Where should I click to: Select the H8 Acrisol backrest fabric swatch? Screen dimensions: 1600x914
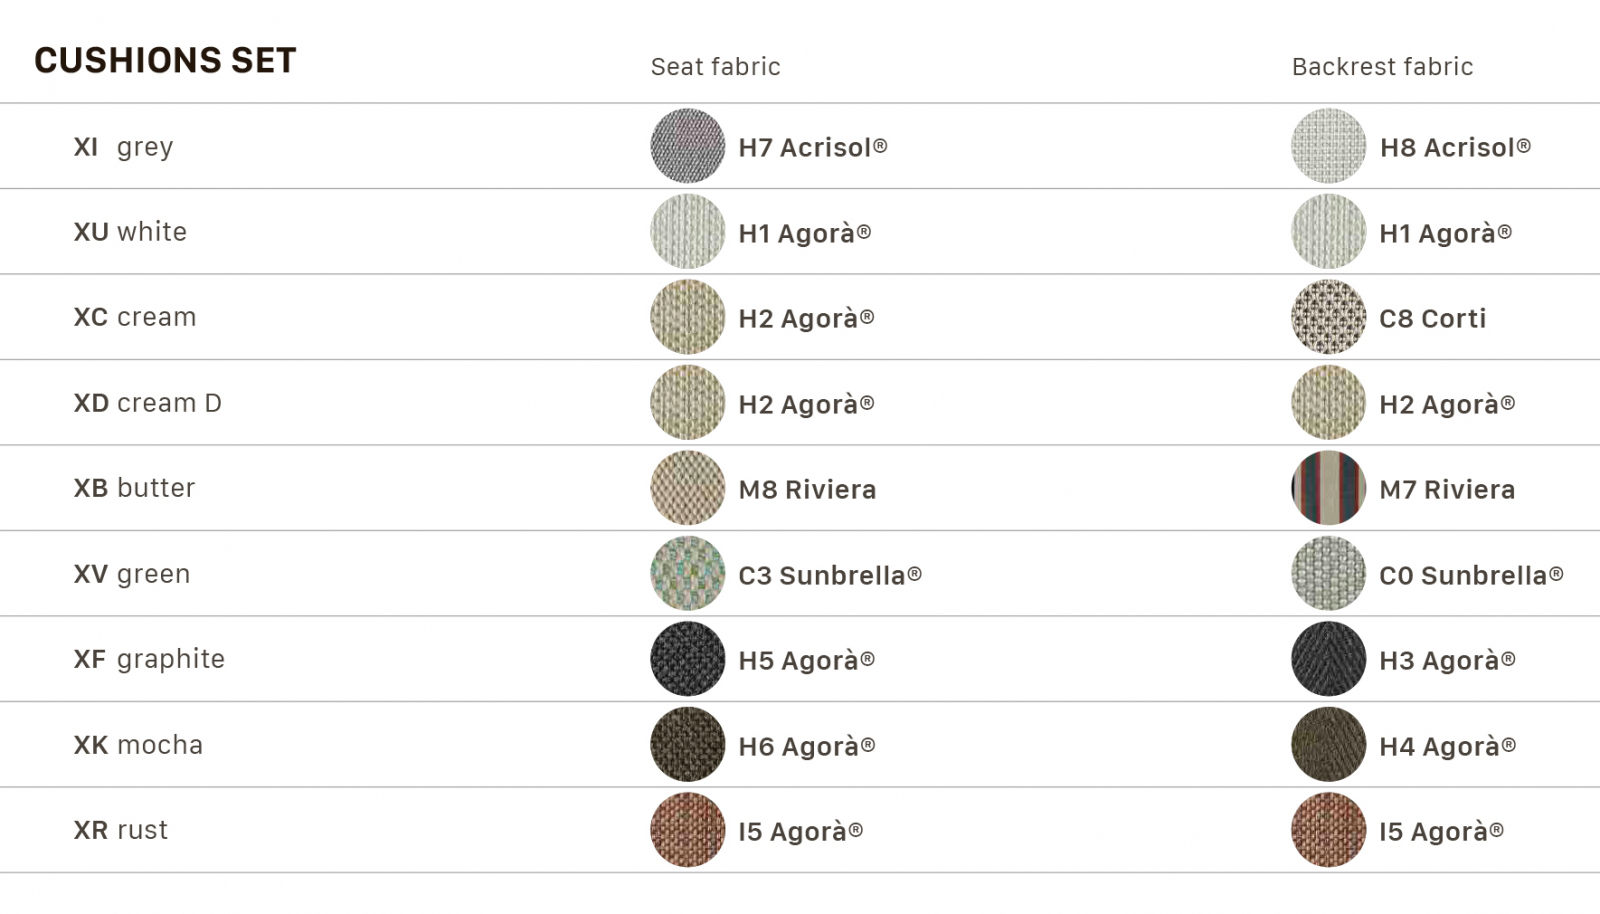(x=1329, y=146)
